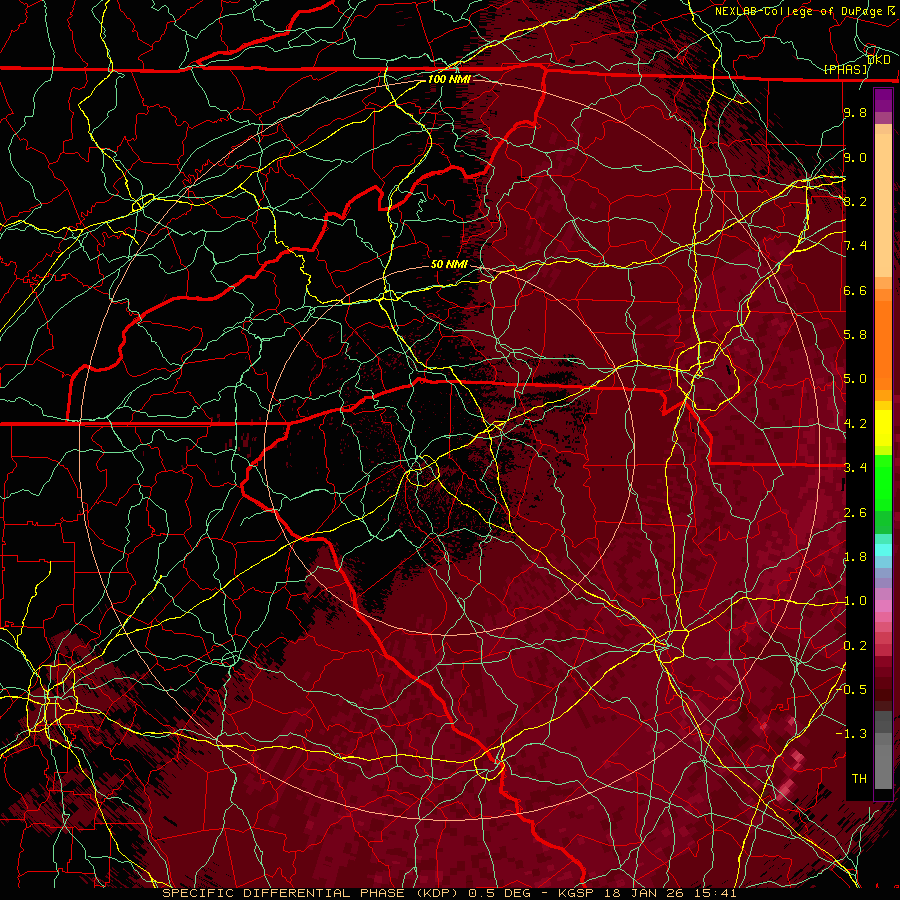Click the purple top segment of the color bar
This screenshot has height=900, width=900.
pos(883,100)
